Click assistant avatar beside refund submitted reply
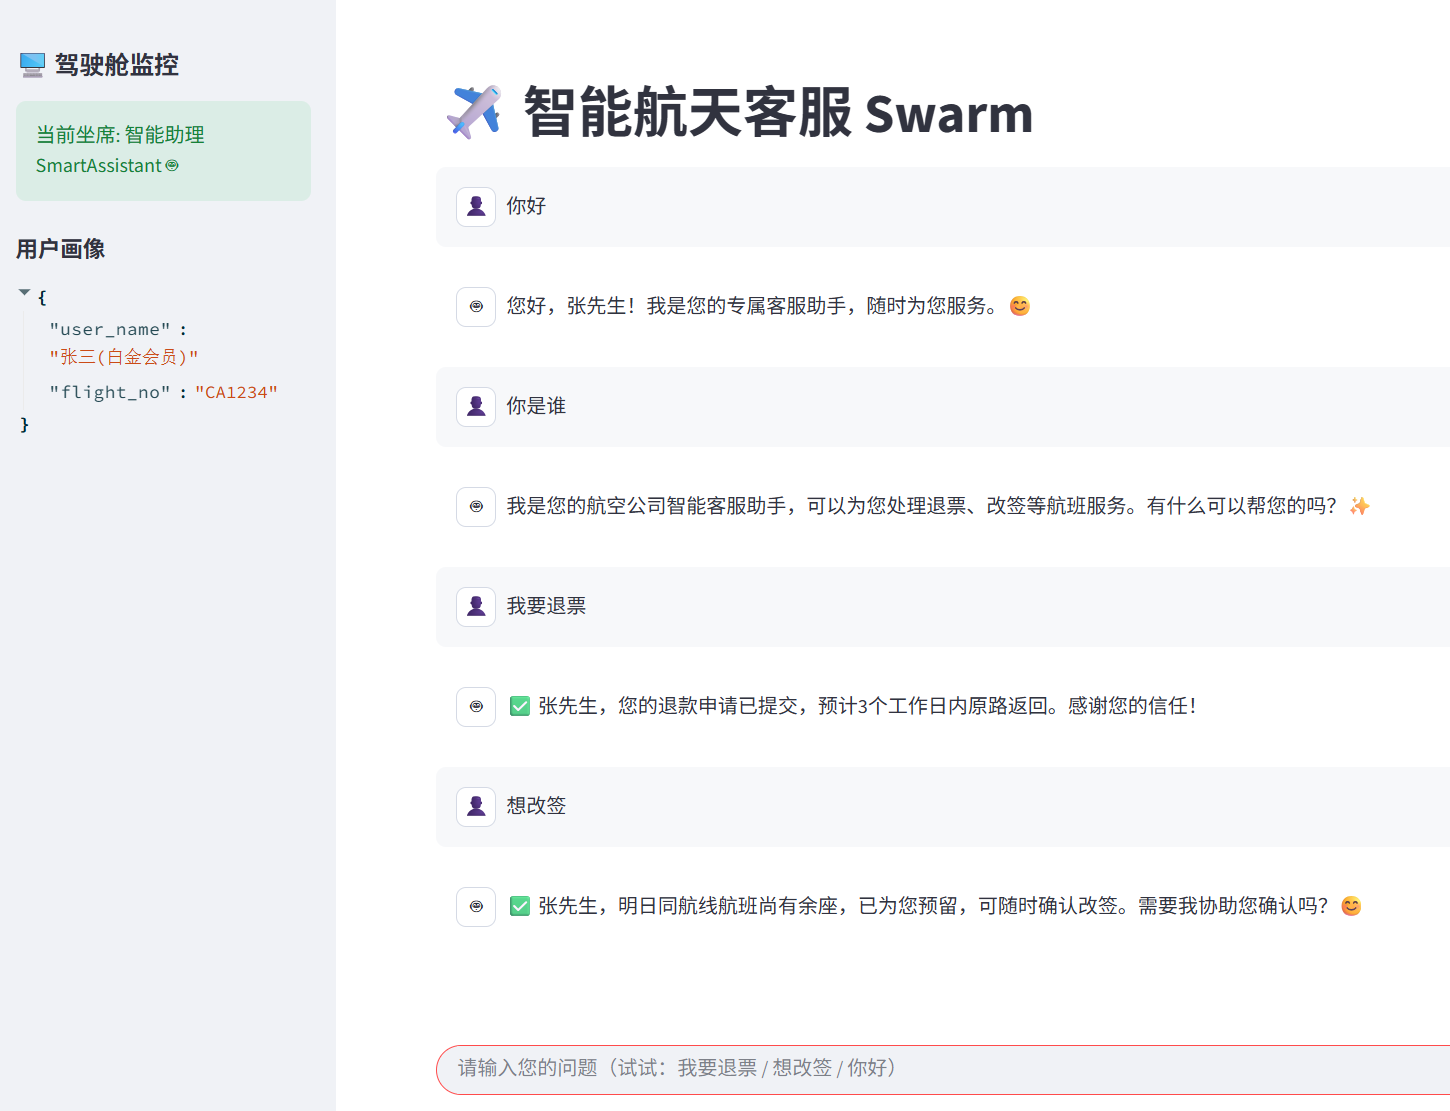Screen dimensions: 1450x1111 476,707
